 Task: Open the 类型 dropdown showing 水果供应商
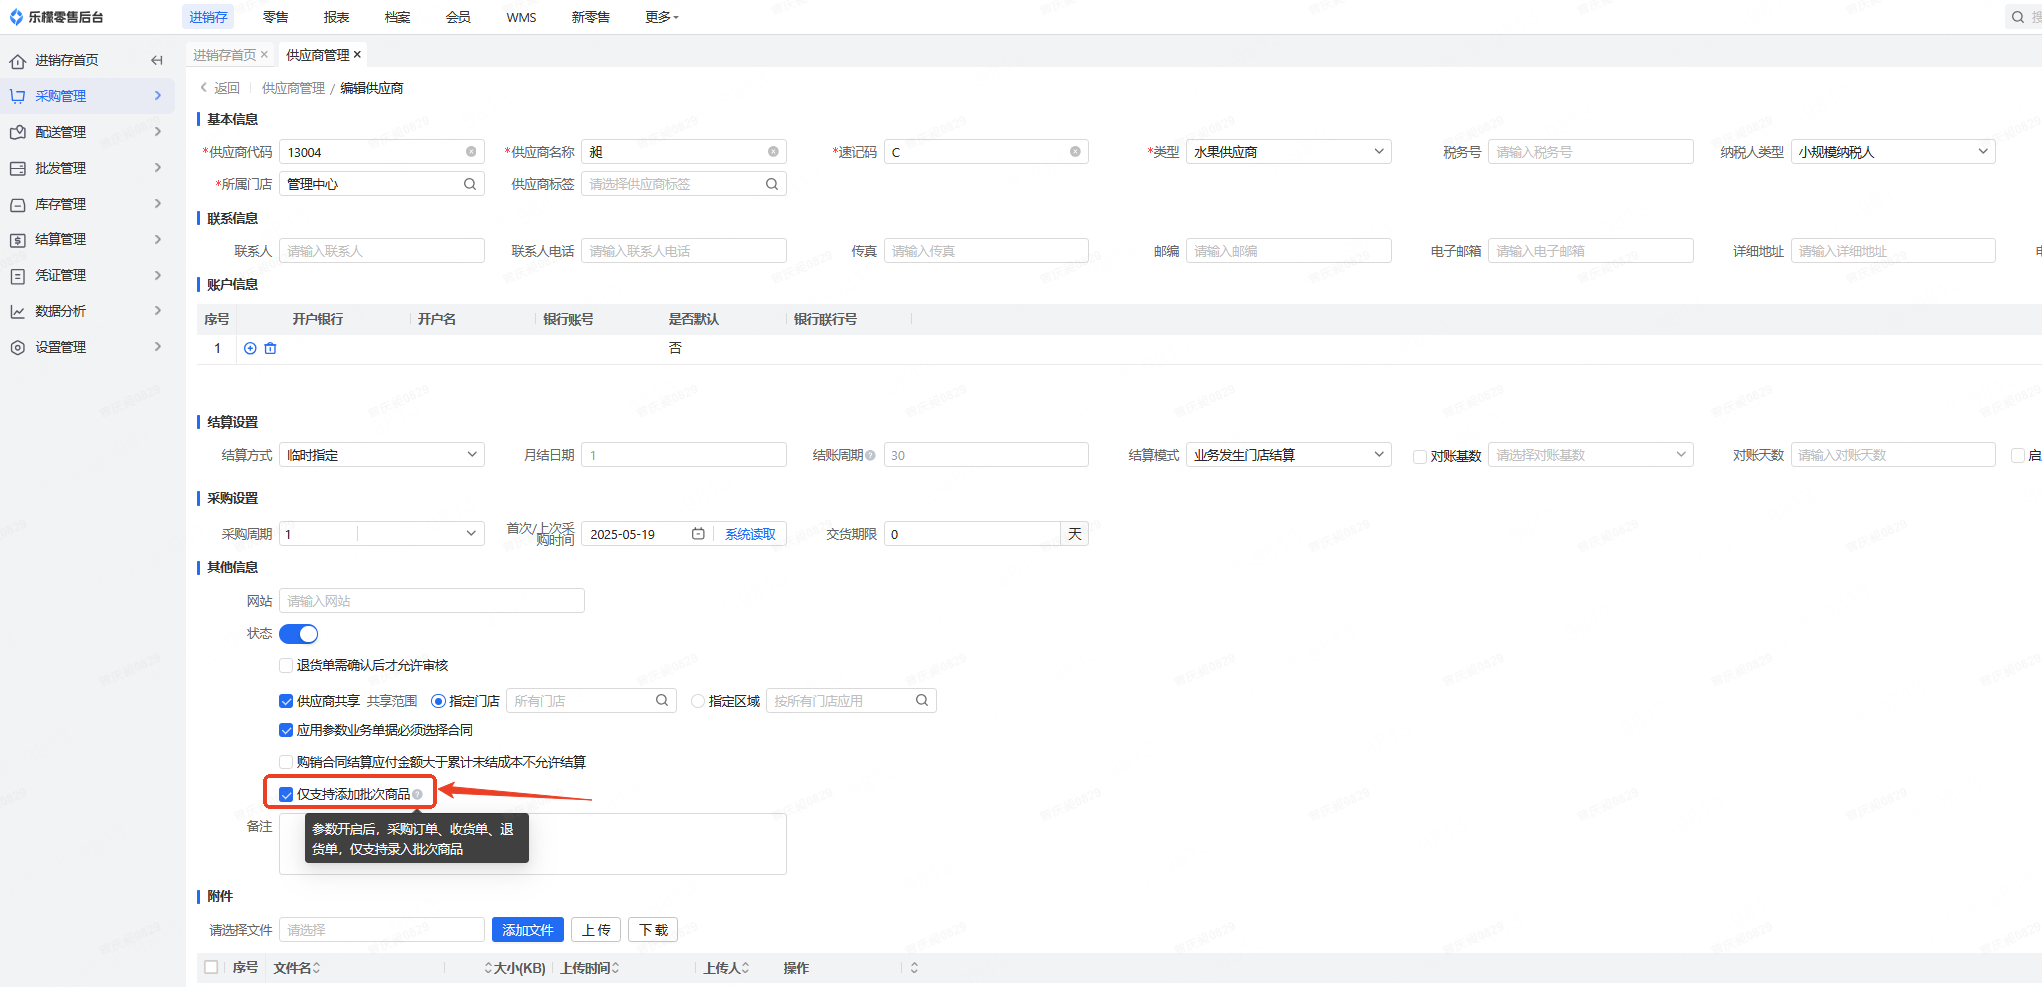click(1288, 152)
